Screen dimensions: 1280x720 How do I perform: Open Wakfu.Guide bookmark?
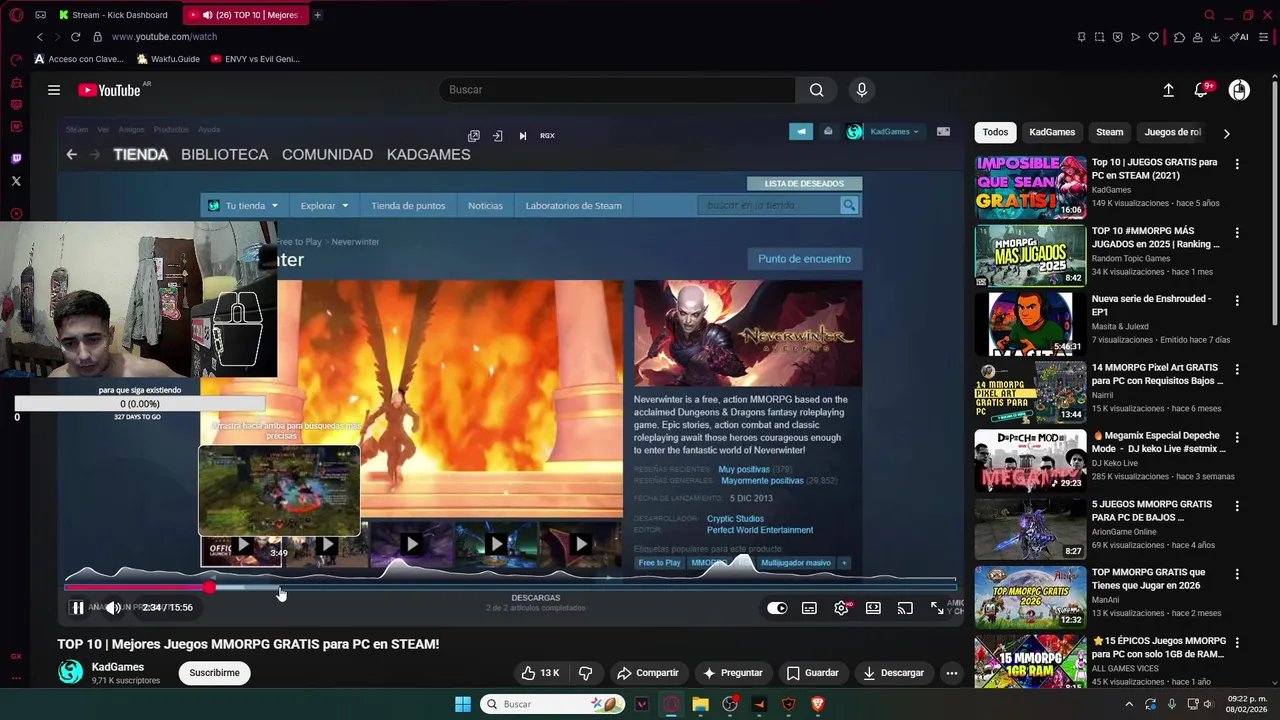(x=168, y=59)
